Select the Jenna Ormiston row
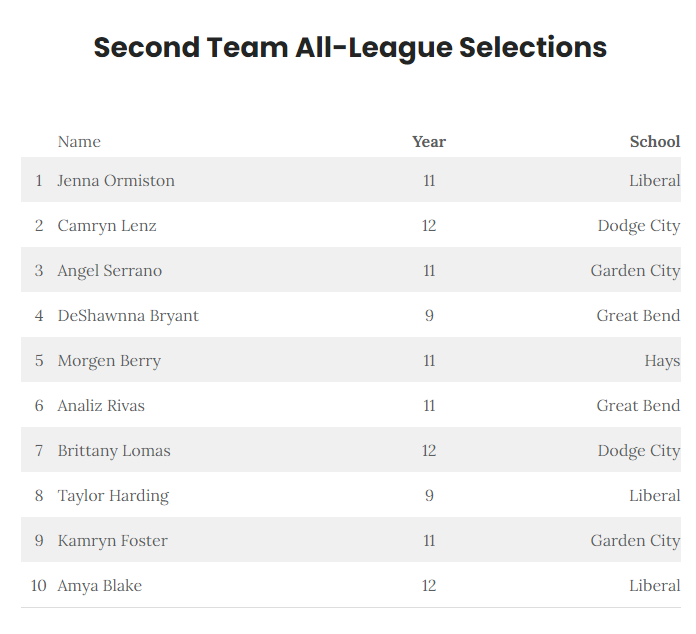696x634 pixels. click(x=351, y=180)
